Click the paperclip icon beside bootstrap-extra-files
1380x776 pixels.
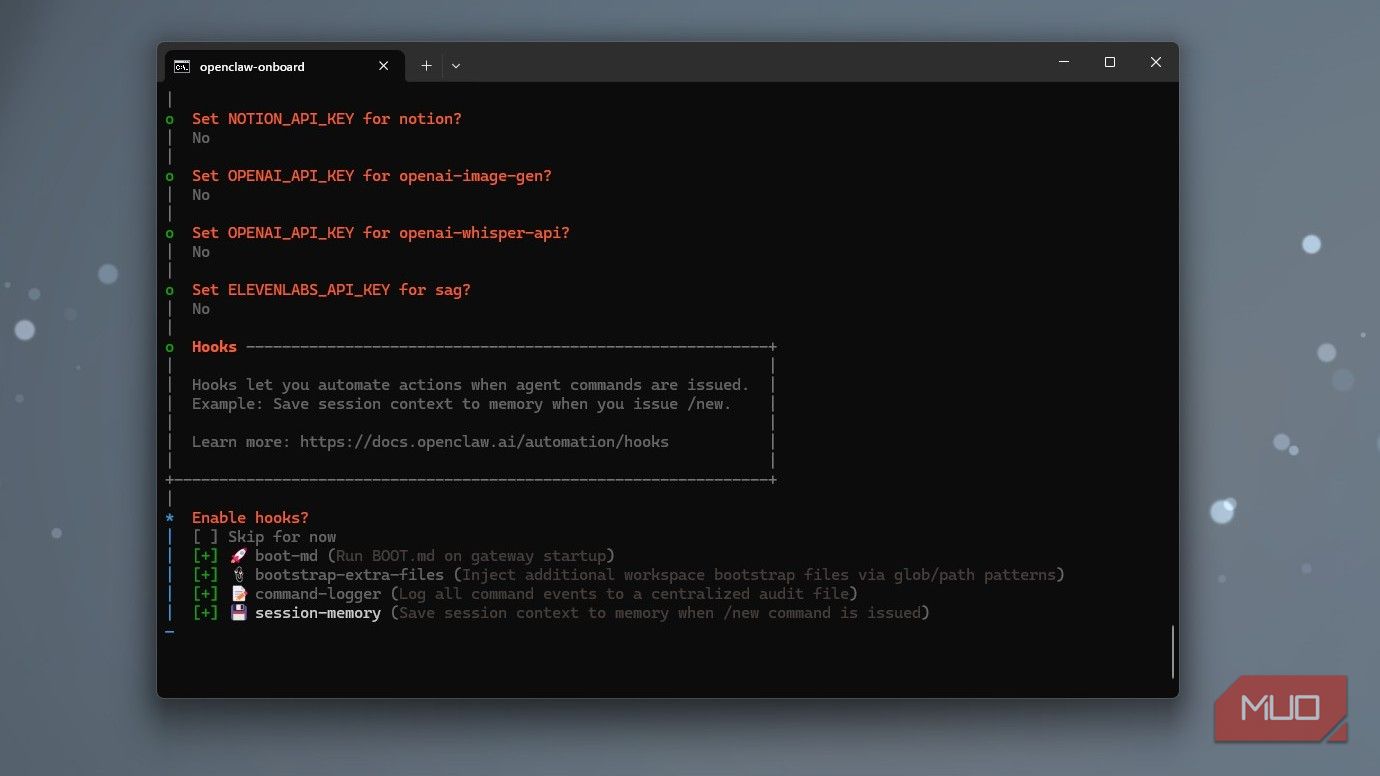click(x=238, y=575)
